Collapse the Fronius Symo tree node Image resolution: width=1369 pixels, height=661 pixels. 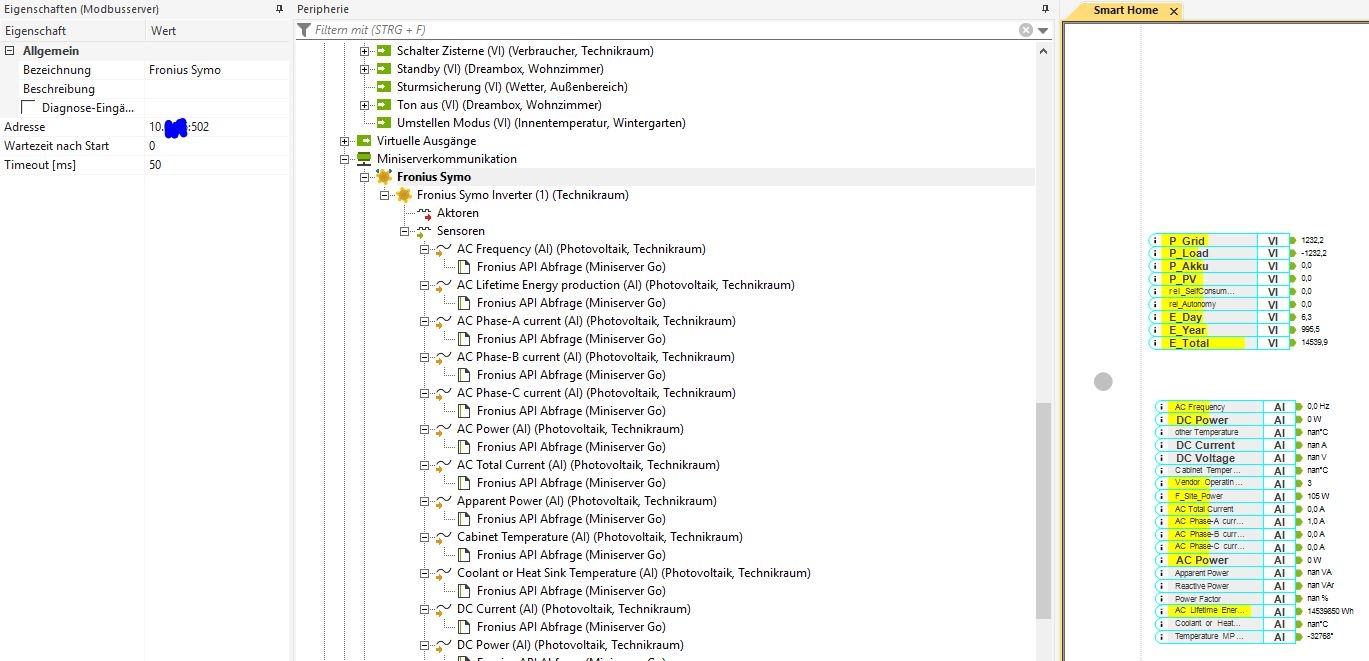tap(365, 177)
